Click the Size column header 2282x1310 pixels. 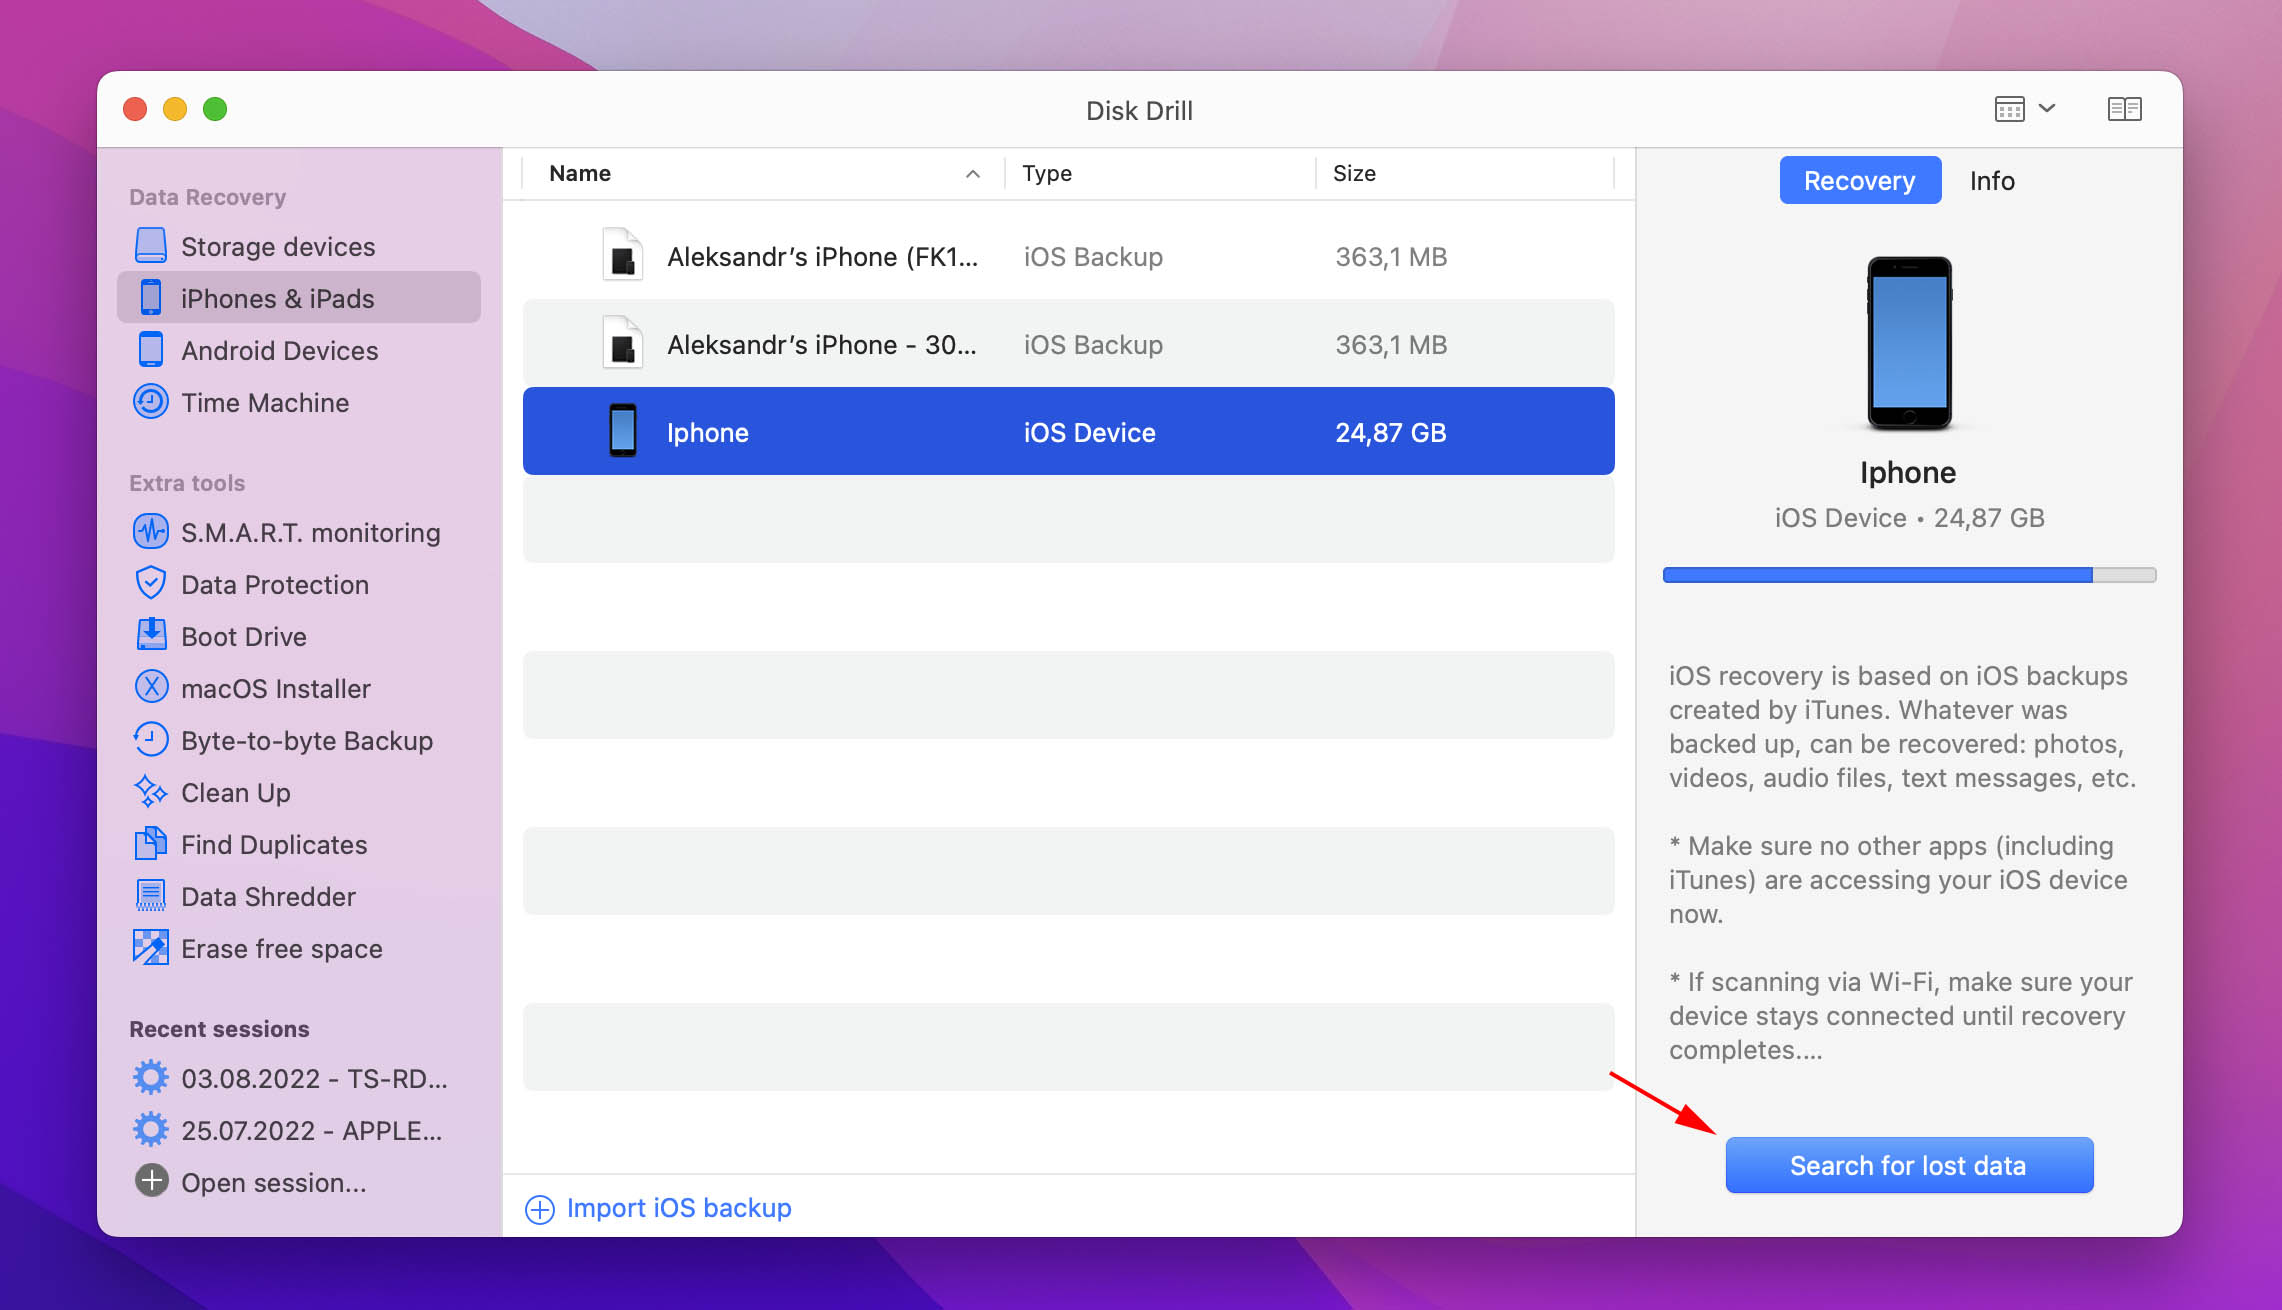point(1465,174)
